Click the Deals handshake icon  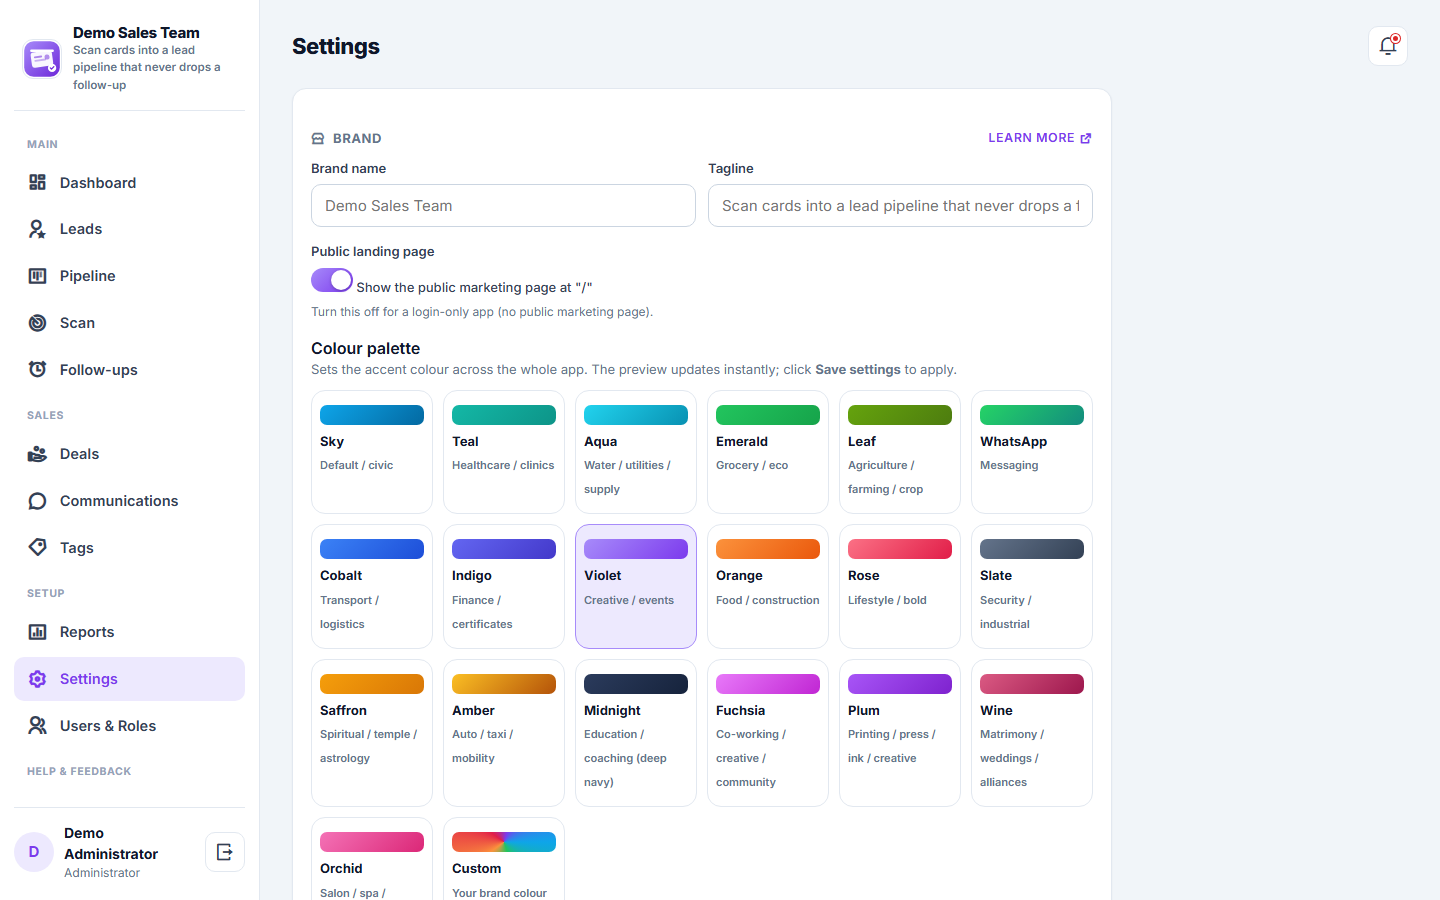[x=37, y=454]
